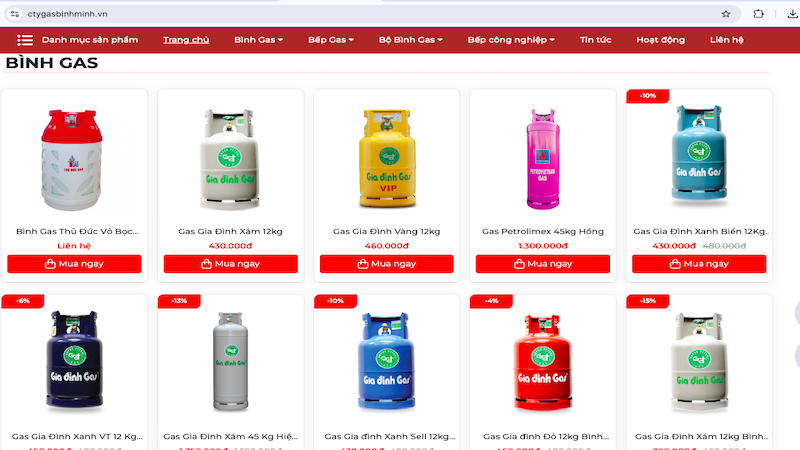Expand the Bếp công nghiệp dropdown menu
Image resolution: width=800 pixels, height=450 pixels.
(511, 40)
